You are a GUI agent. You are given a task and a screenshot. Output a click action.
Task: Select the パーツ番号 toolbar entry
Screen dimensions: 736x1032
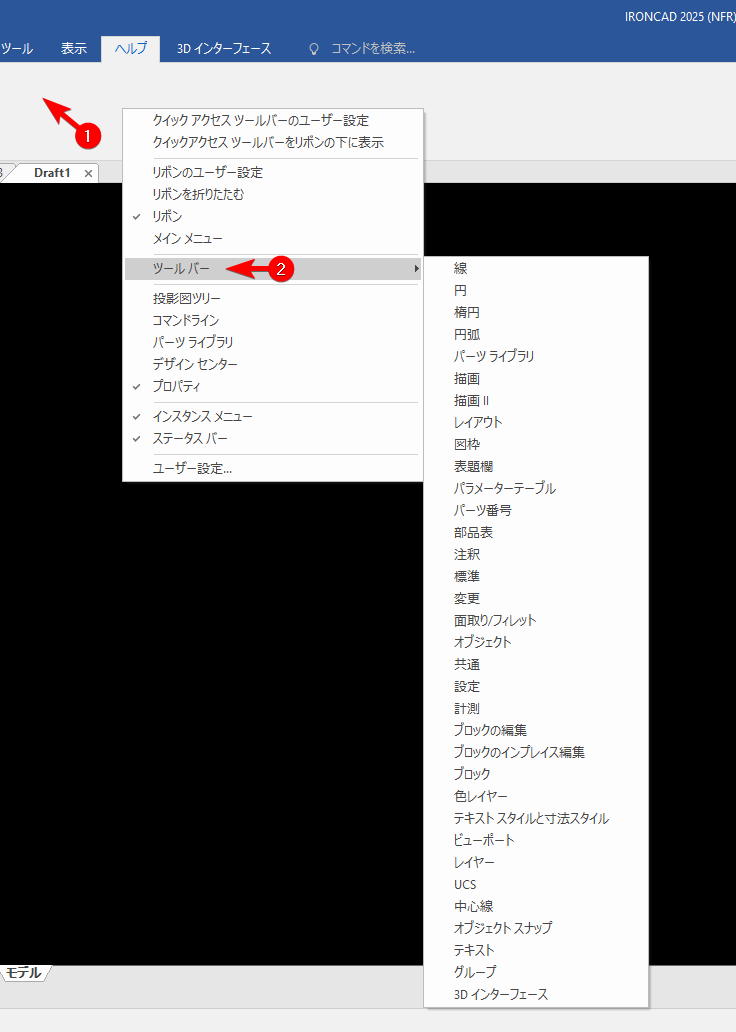click(x=536, y=510)
